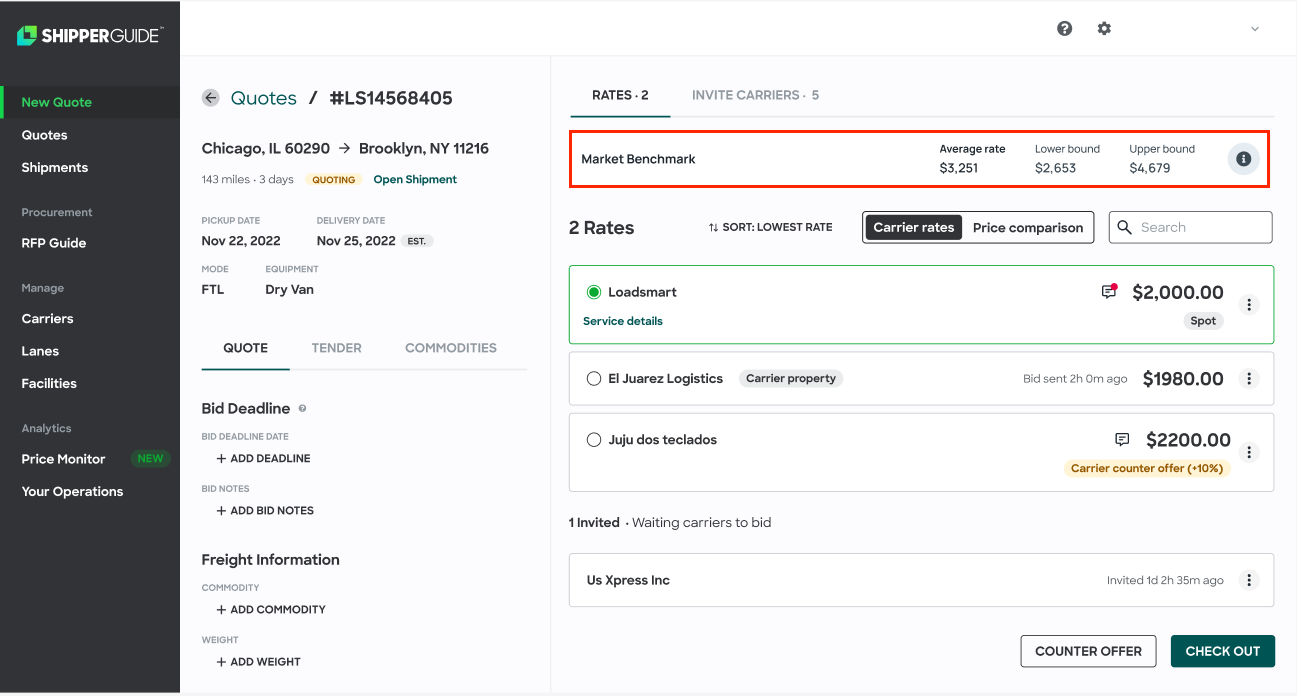The height and width of the screenshot is (696, 1297).
Task: Open Loadsmart rate message icon
Action: (x=1109, y=292)
